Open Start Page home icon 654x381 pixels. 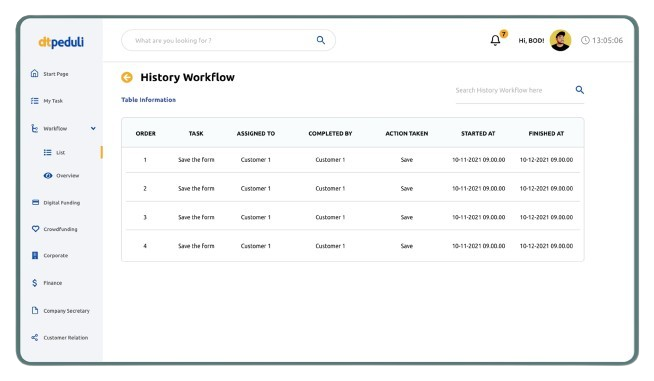tap(35, 73)
